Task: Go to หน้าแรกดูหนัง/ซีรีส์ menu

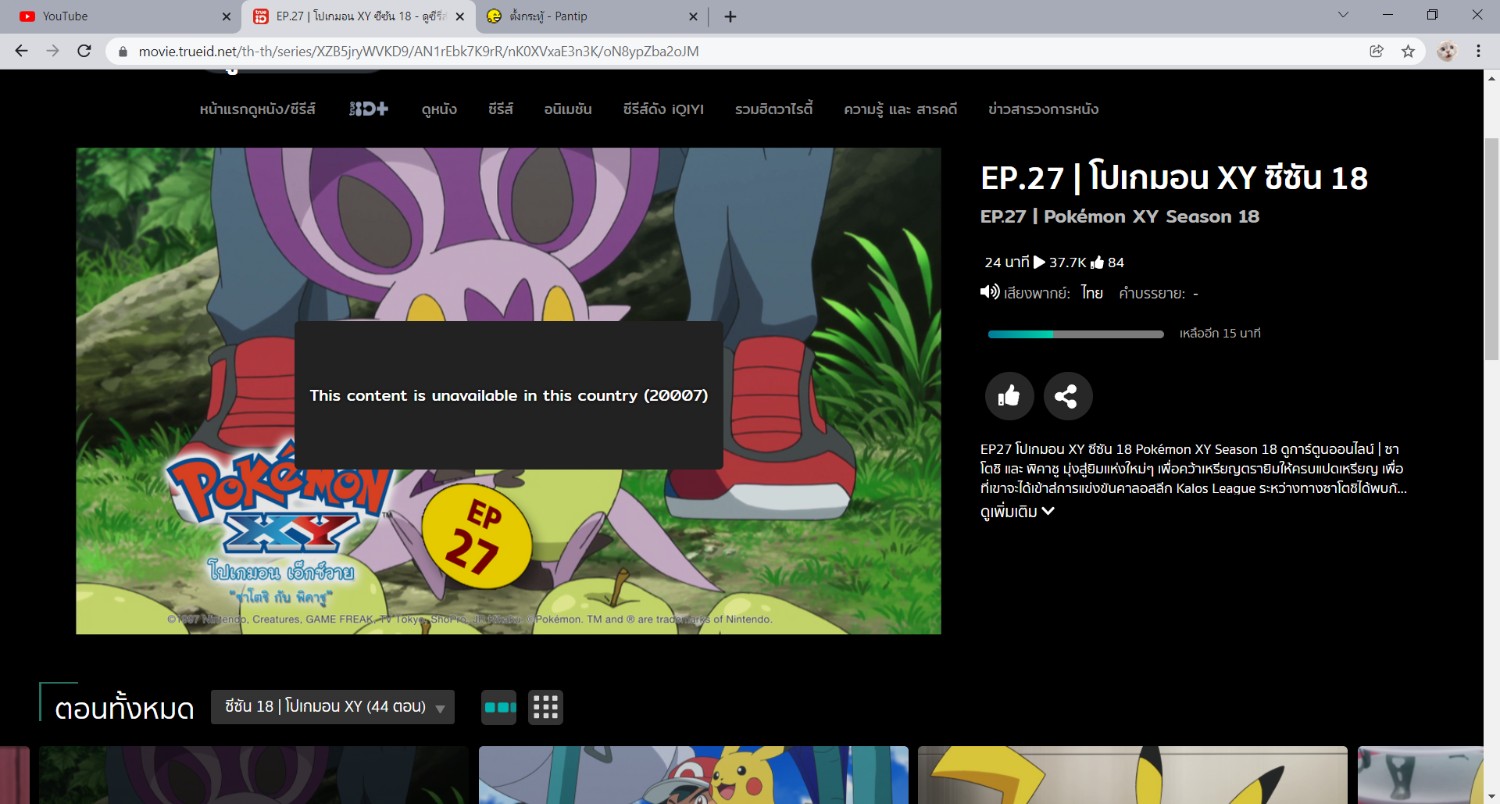Action: (x=258, y=109)
